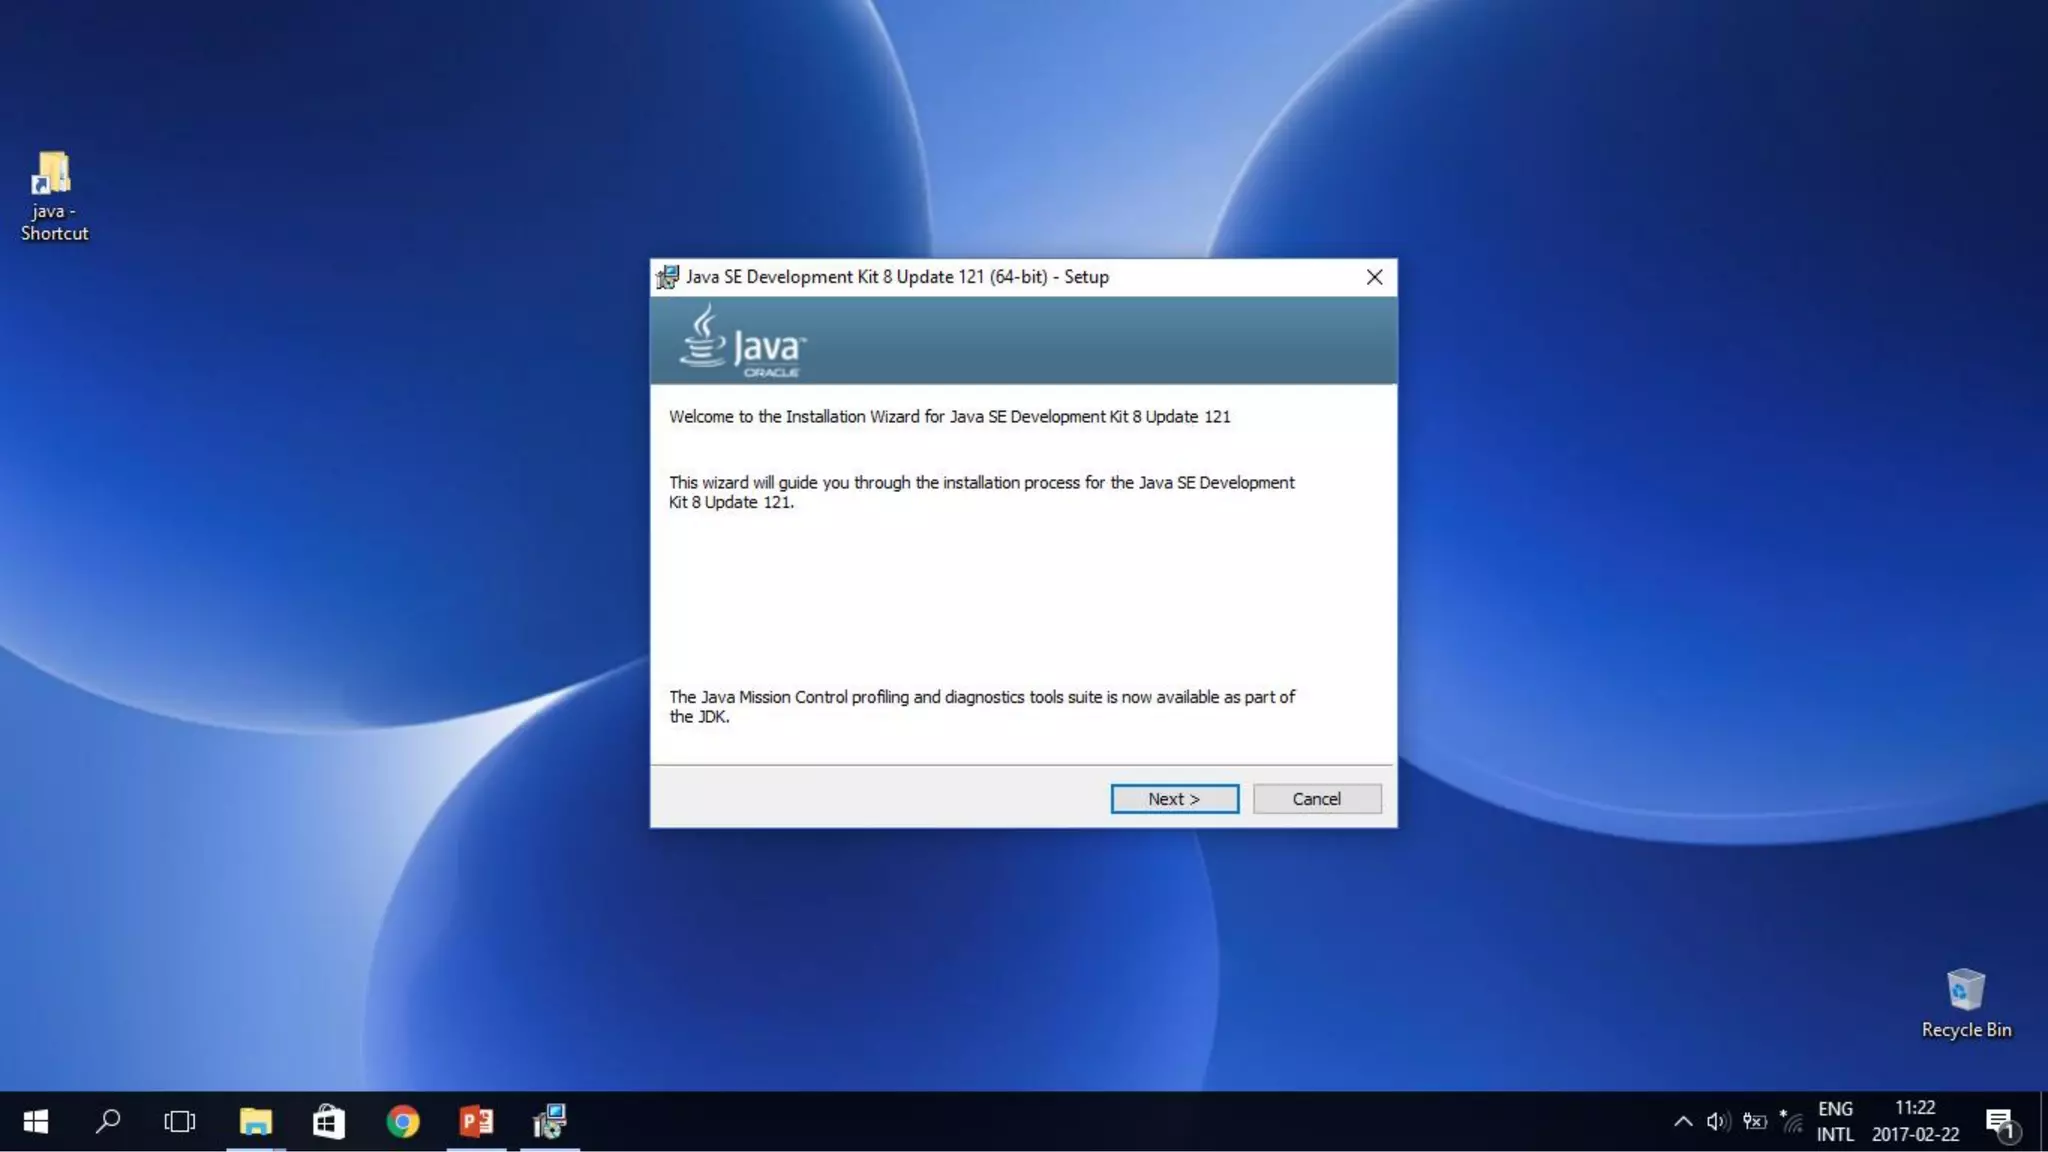Open the Windows Start menu

[36, 1121]
